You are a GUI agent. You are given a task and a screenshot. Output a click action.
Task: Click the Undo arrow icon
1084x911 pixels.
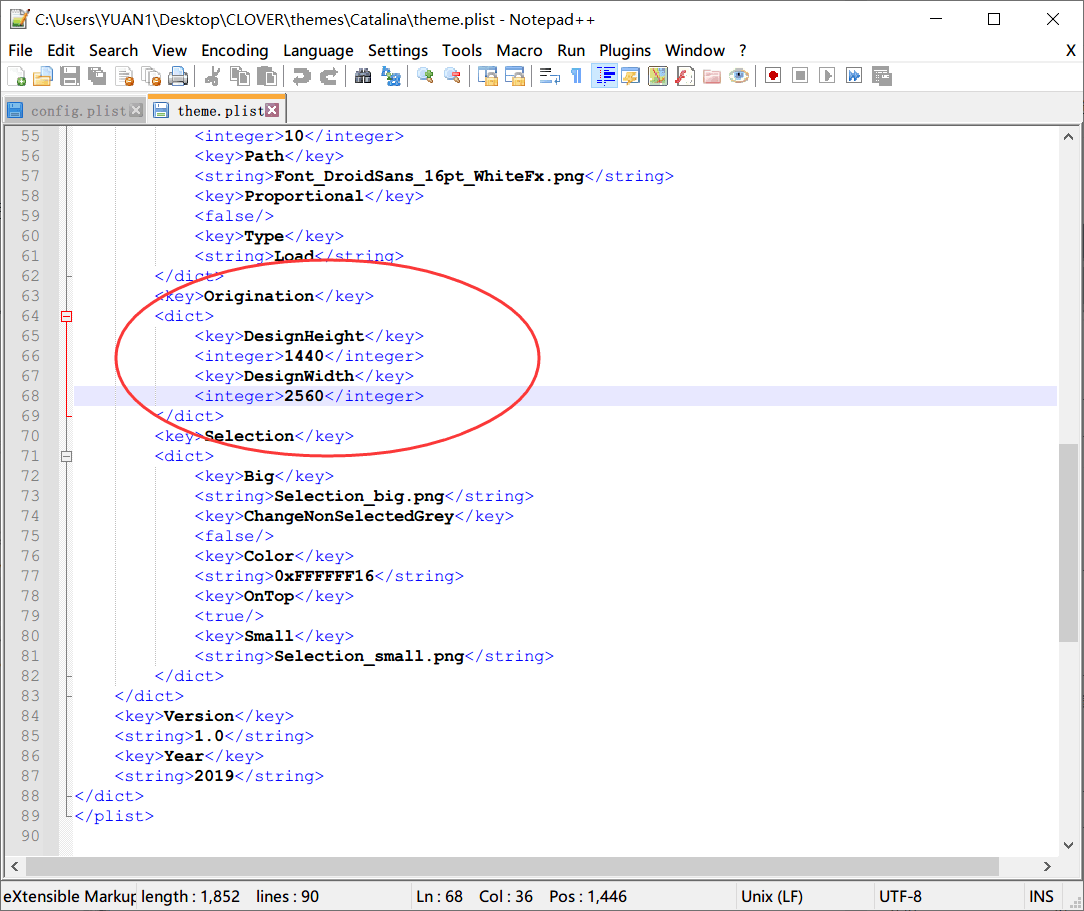click(x=301, y=76)
